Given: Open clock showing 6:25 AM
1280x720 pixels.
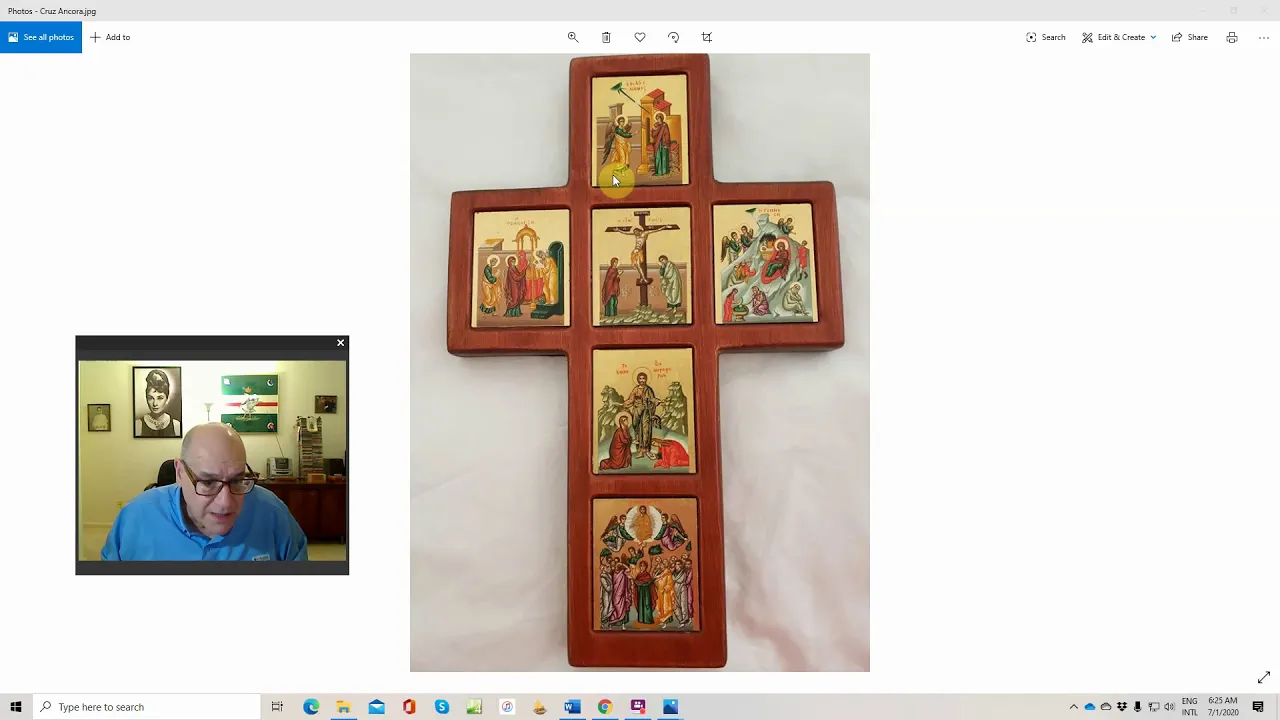Looking at the screenshot, I should (1223, 707).
